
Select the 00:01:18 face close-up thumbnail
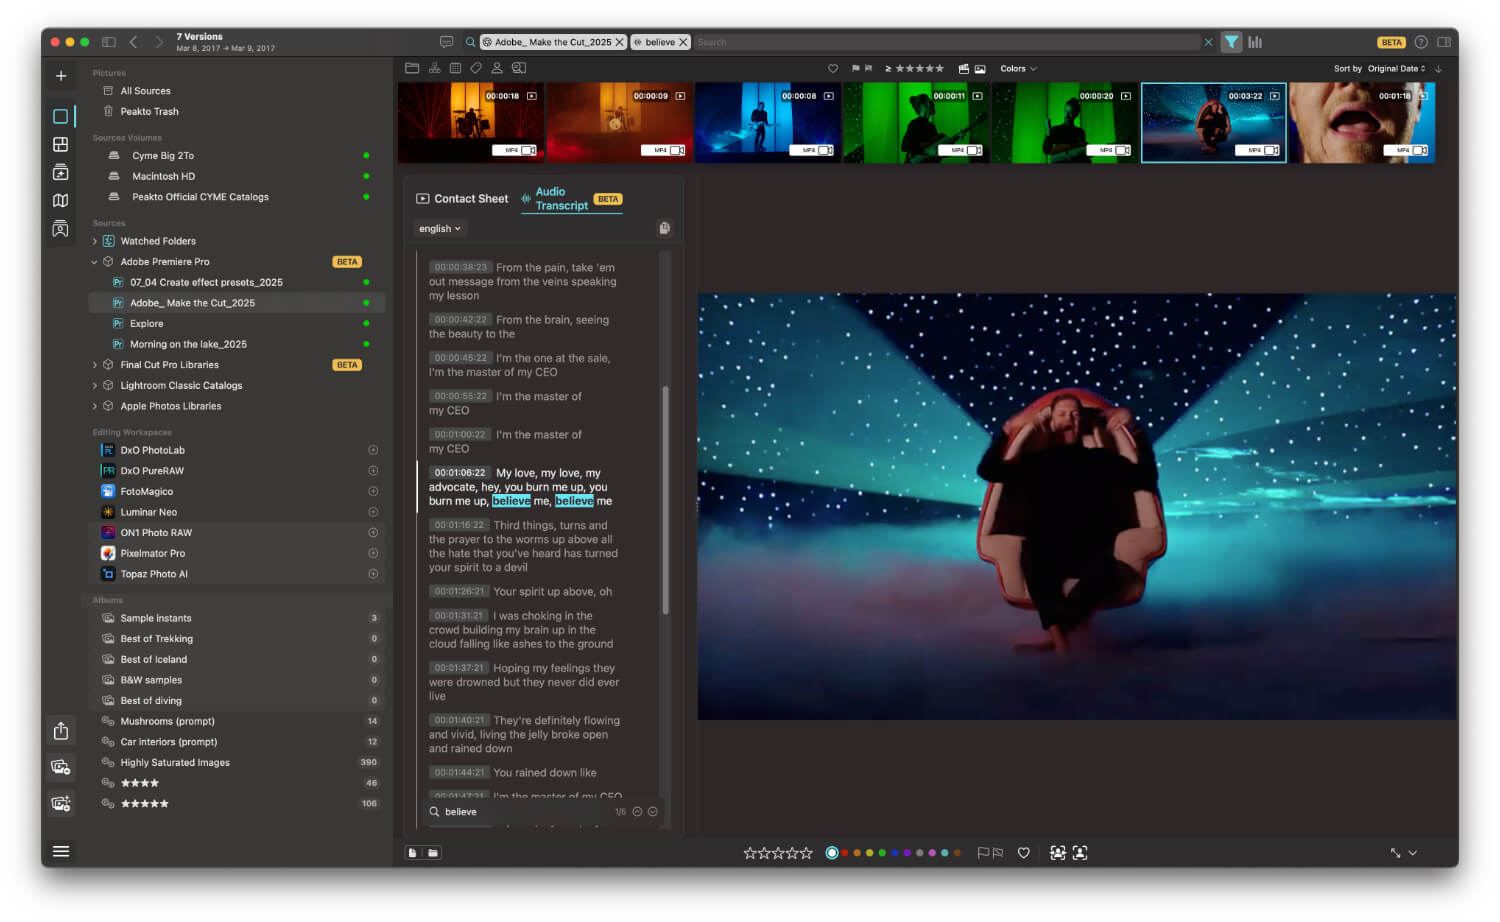click(1361, 122)
